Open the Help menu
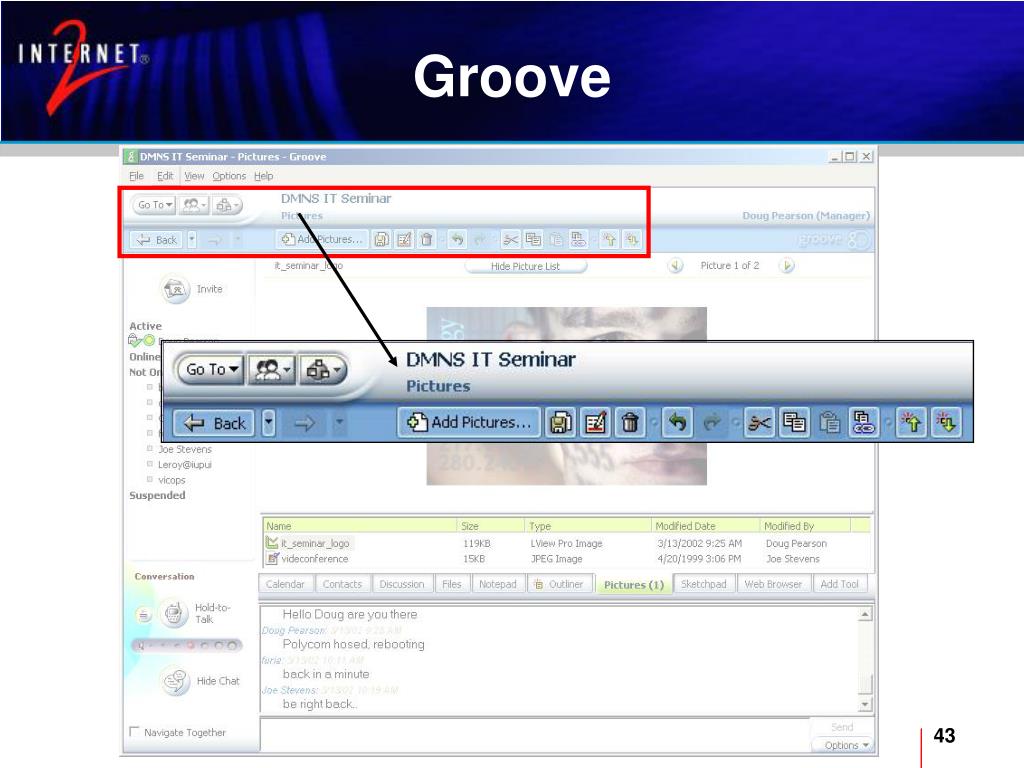This screenshot has width=1024, height=768. tap(263, 176)
